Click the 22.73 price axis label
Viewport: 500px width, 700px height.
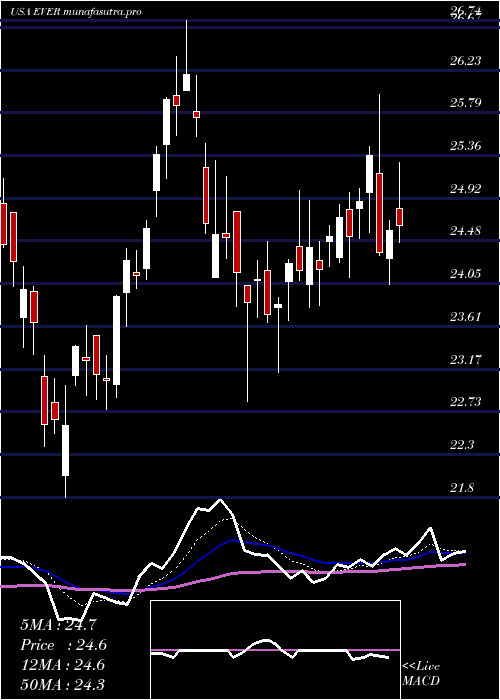(466, 402)
